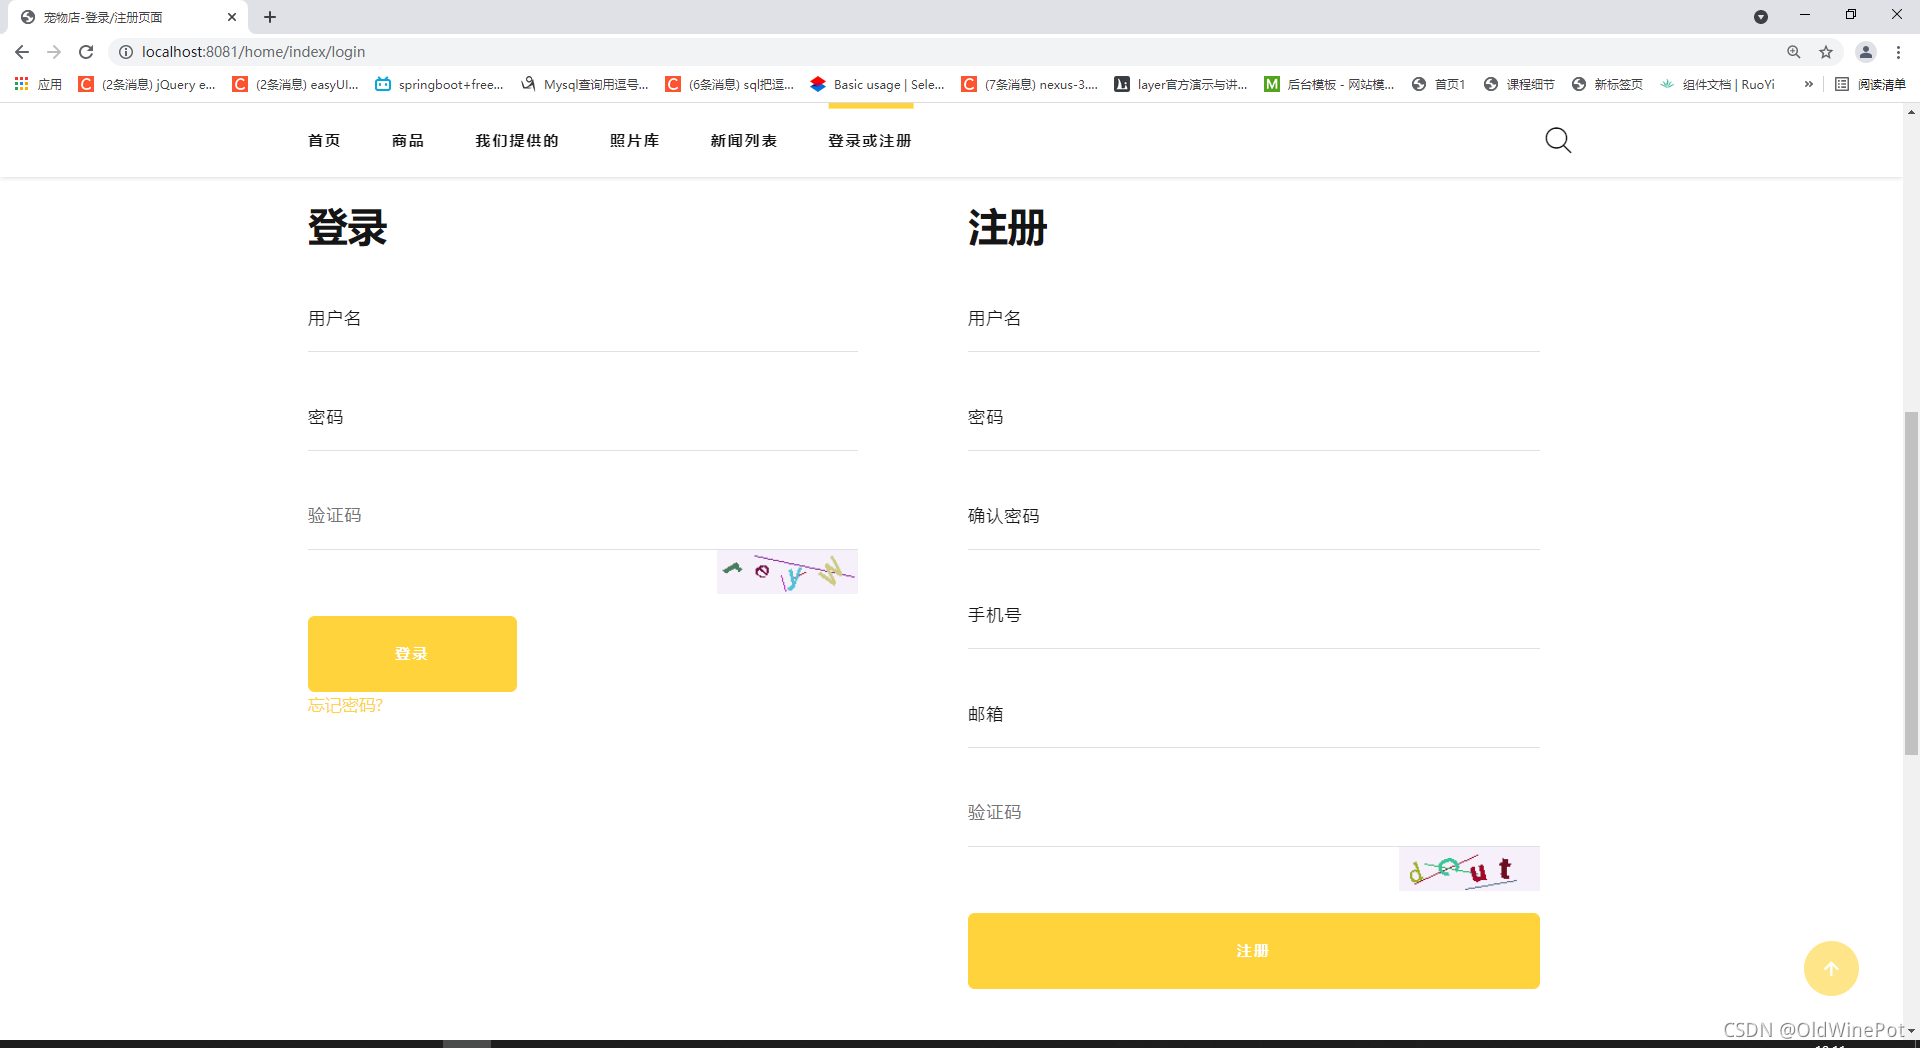Click the search magnifier icon in navbar
The width and height of the screenshot is (1920, 1048).
coord(1558,140)
